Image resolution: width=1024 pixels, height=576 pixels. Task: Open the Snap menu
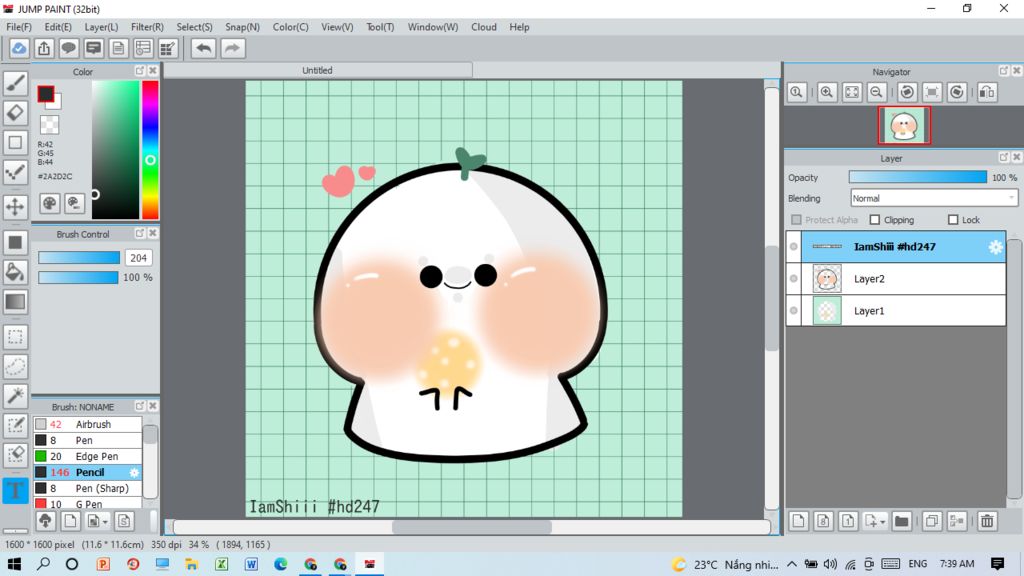[242, 27]
